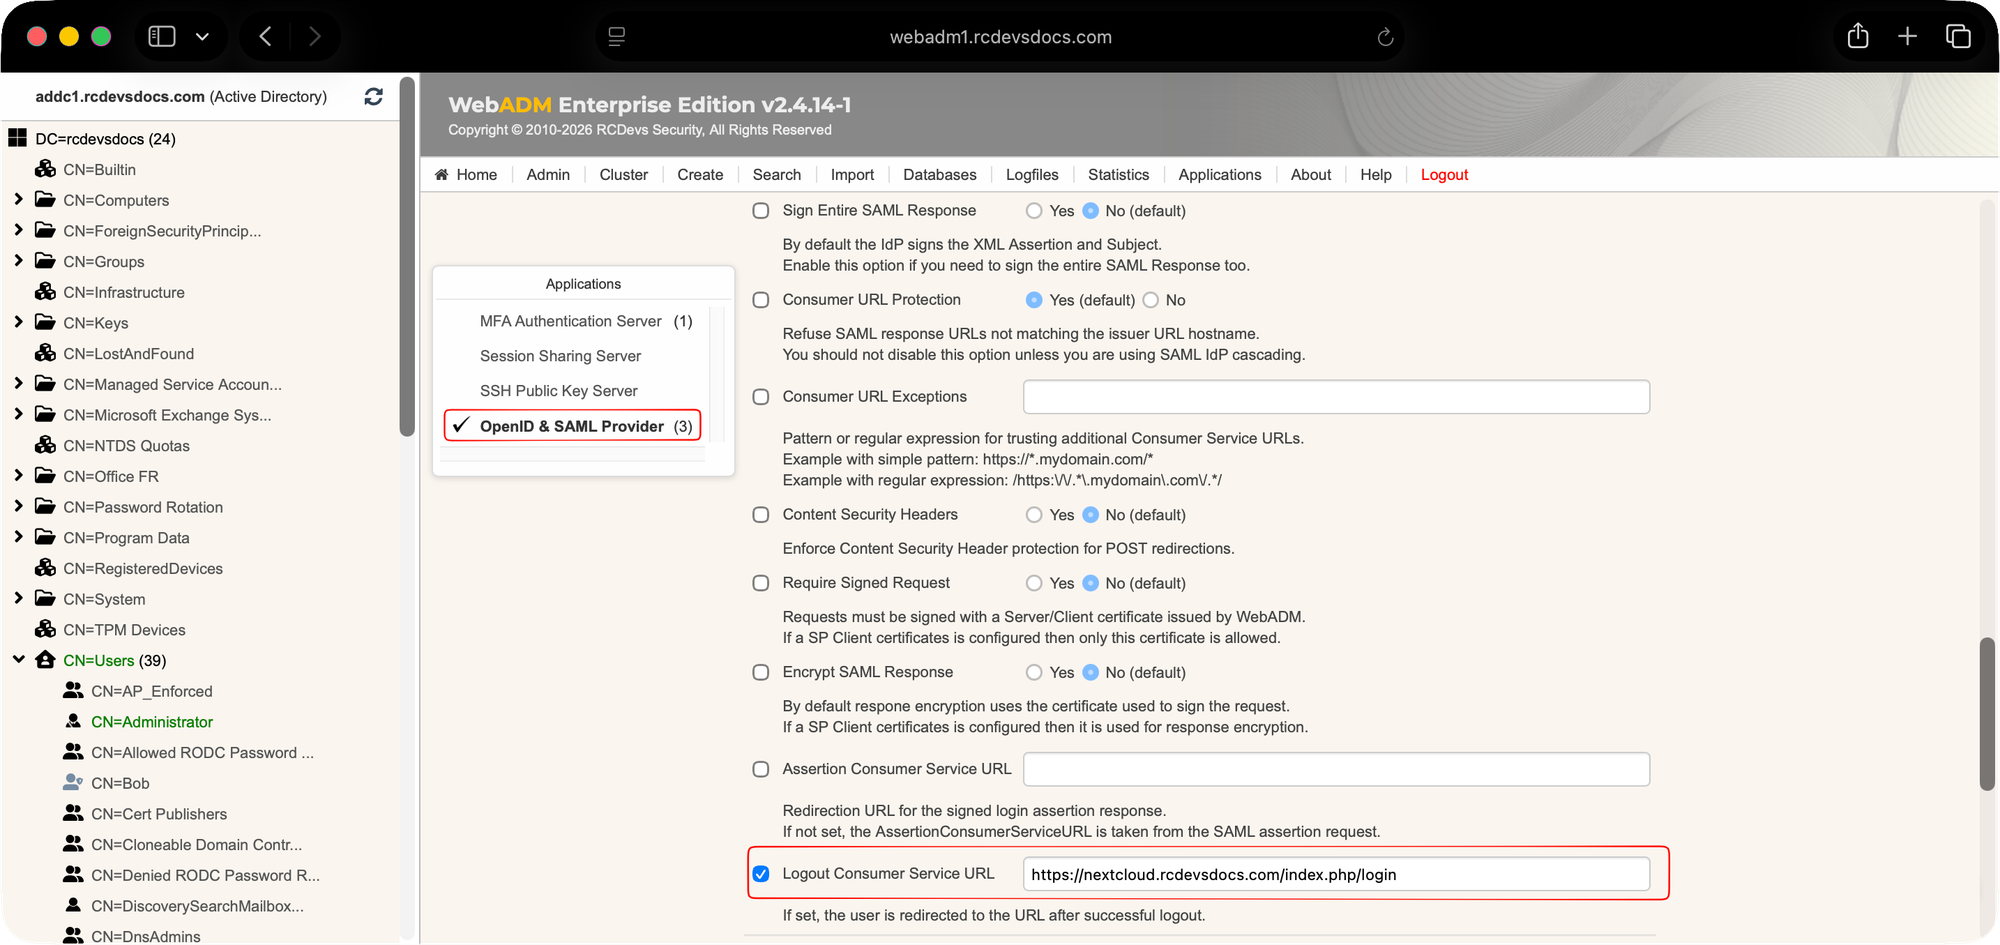Select No for Consumer URL Protection

pyautogui.click(x=1151, y=300)
